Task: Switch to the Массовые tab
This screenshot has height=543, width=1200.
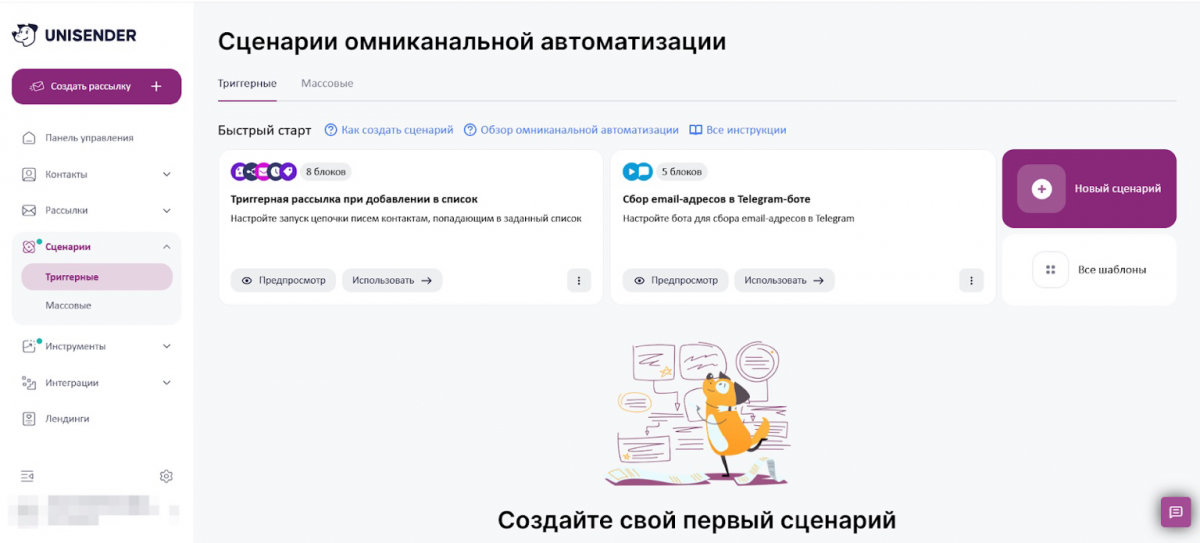Action: pyautogui.click(x=327, y=83)
